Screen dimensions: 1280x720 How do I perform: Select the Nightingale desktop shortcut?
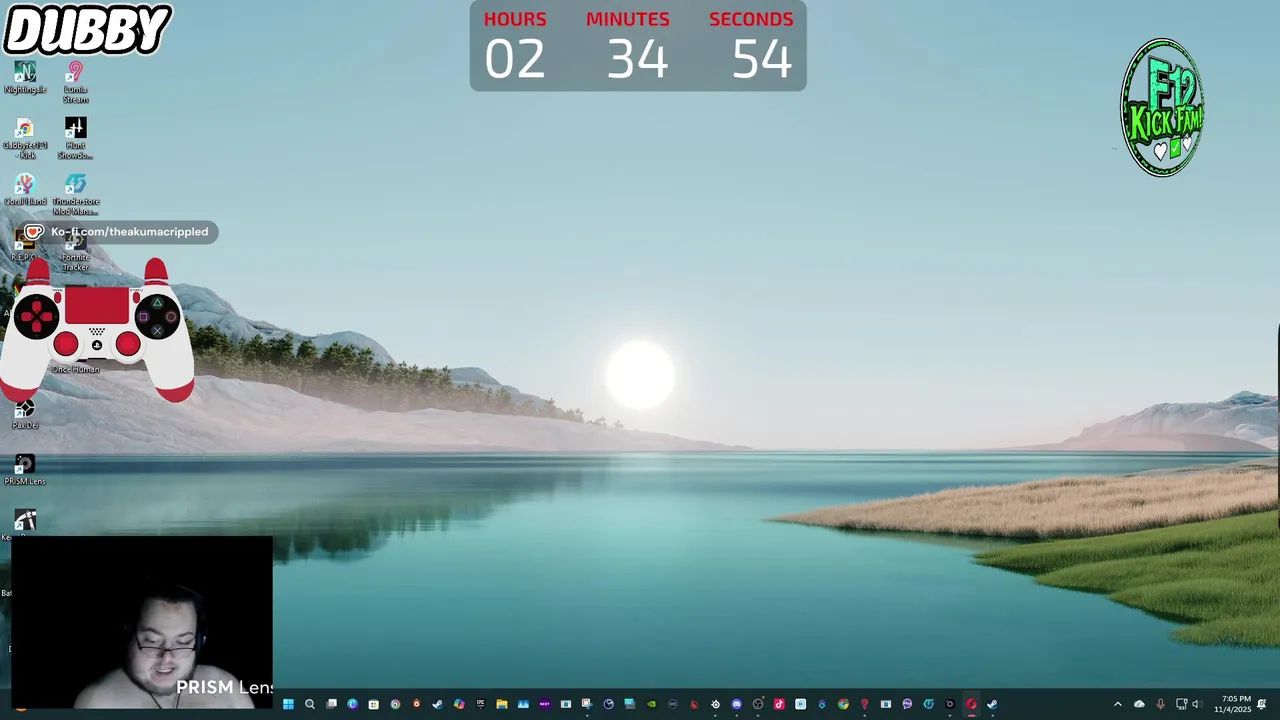click(25, 78)
